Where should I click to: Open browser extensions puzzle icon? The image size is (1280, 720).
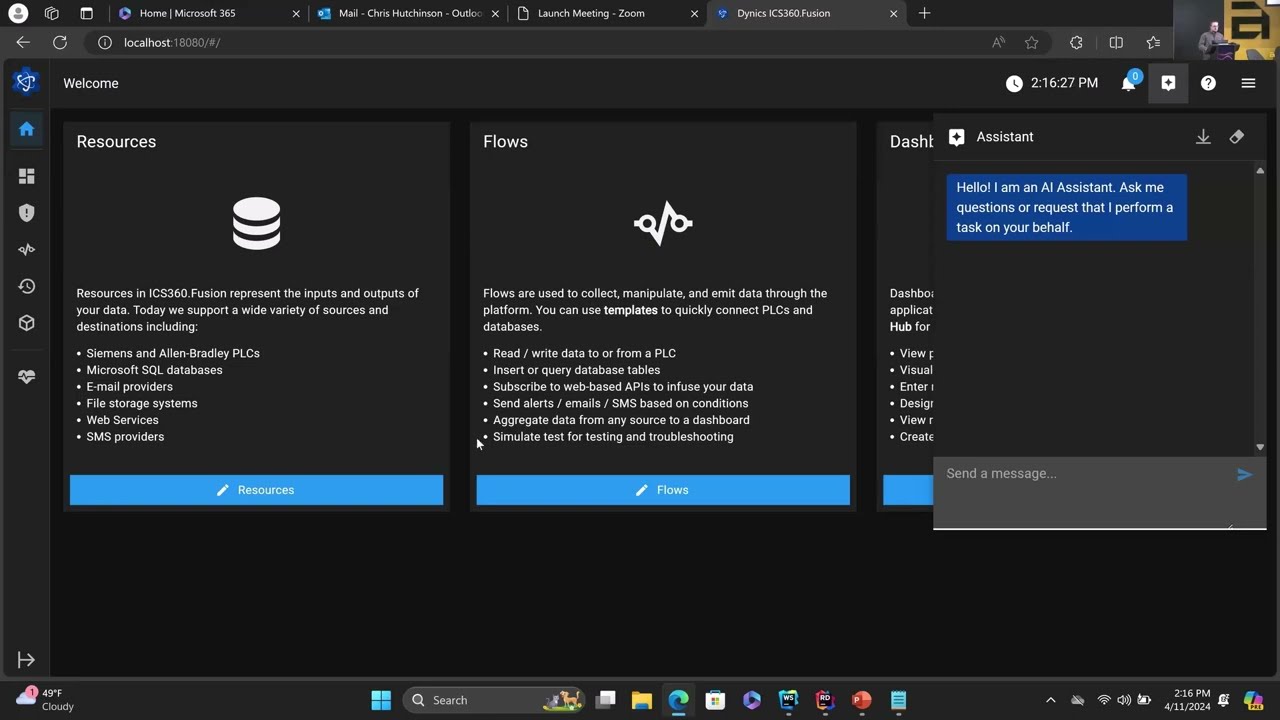tap(1076, 42)
